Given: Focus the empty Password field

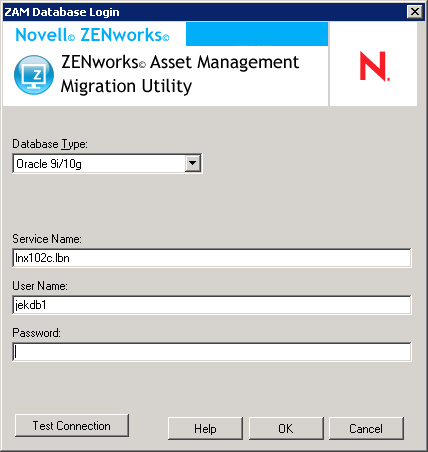Looking at the screenshot, I should tap(212, 352).
